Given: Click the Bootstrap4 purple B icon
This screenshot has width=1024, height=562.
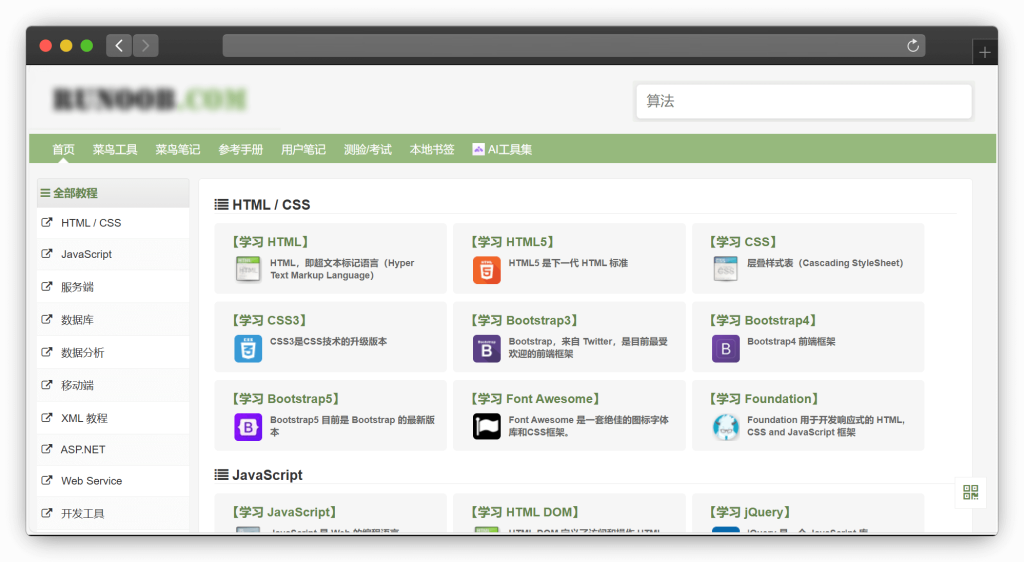Looking at the screenshot, I should click(x=725, y=348).
